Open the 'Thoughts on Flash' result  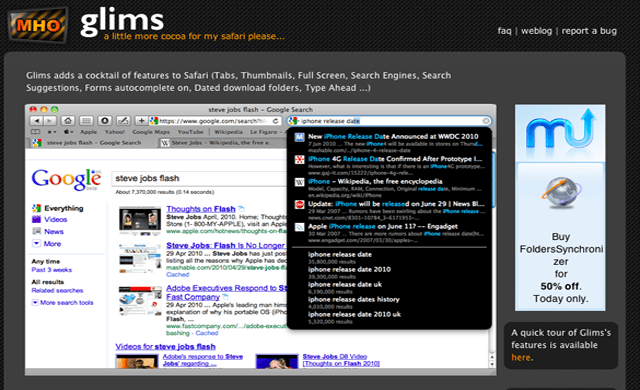201,209
